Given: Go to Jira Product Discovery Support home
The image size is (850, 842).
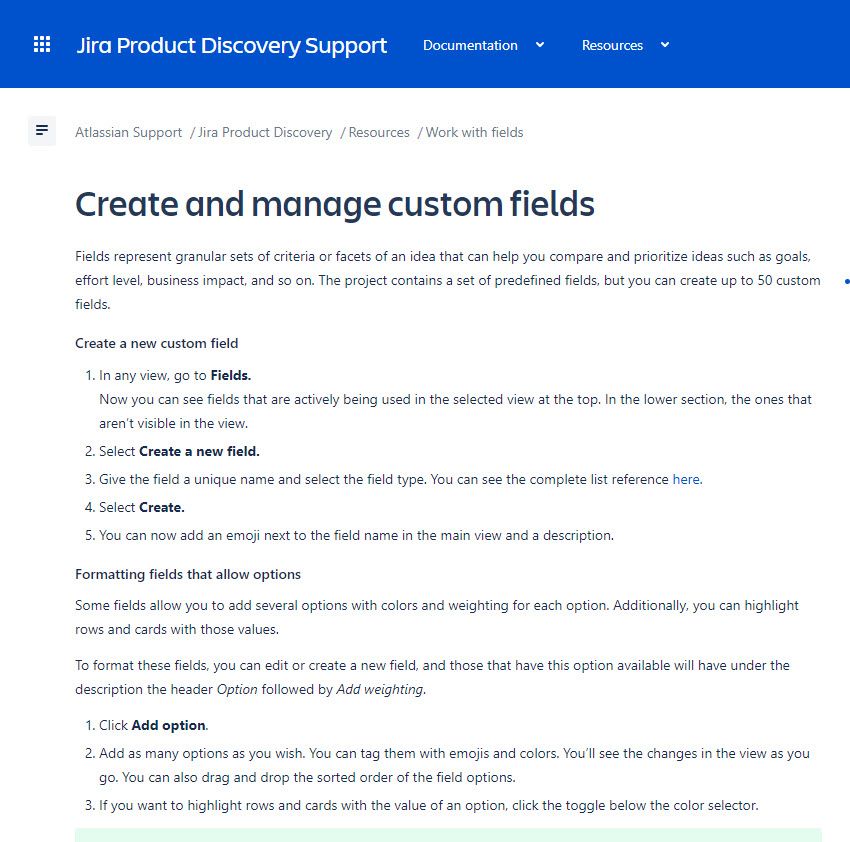Looking at the screenshot, I should (x=231, y=46).
